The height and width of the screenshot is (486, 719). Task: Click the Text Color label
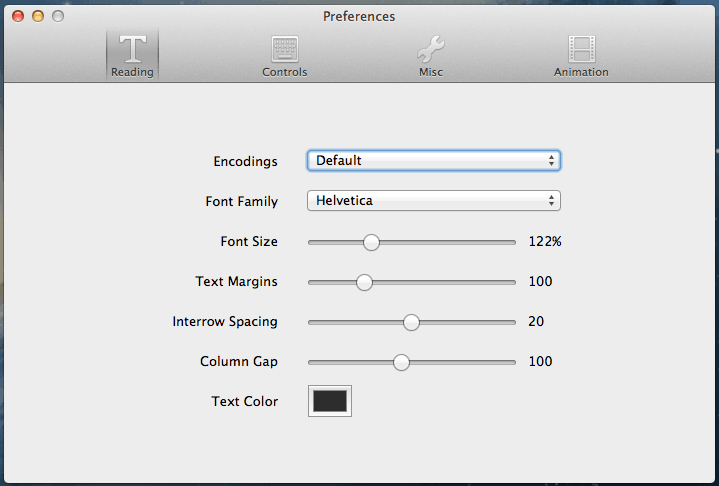244,402
